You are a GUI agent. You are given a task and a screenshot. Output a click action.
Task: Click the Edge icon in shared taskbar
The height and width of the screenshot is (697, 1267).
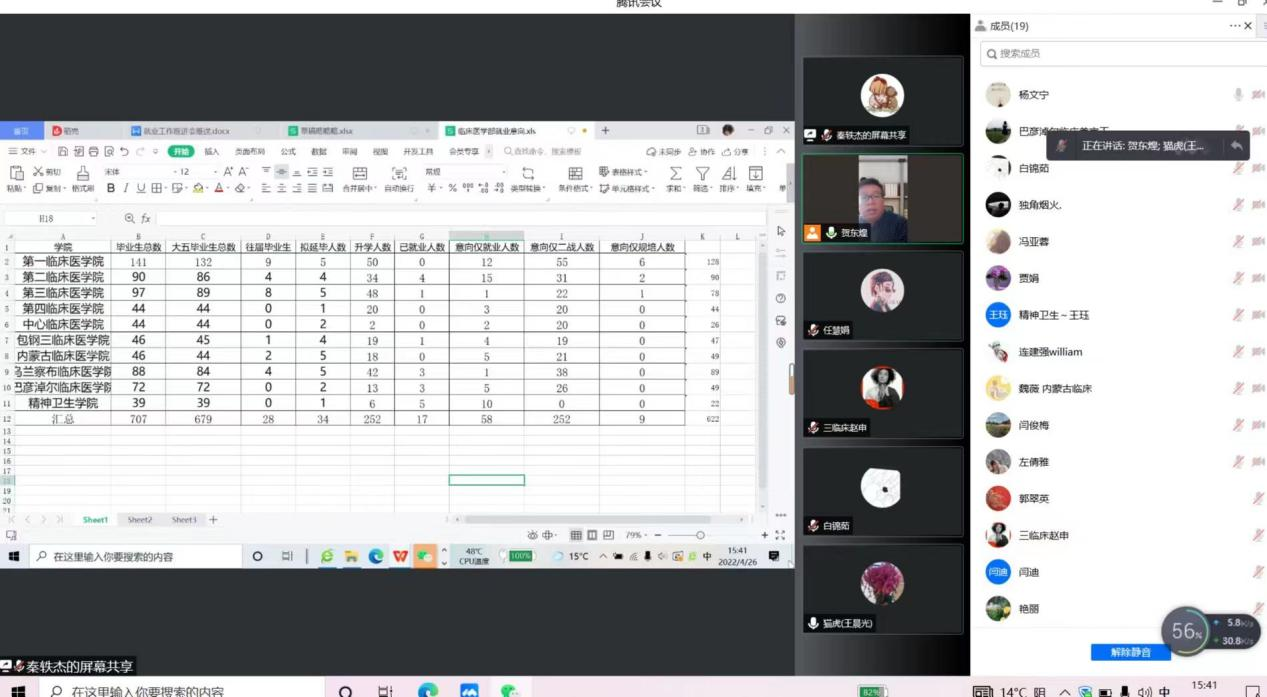[x=376, y=556]
